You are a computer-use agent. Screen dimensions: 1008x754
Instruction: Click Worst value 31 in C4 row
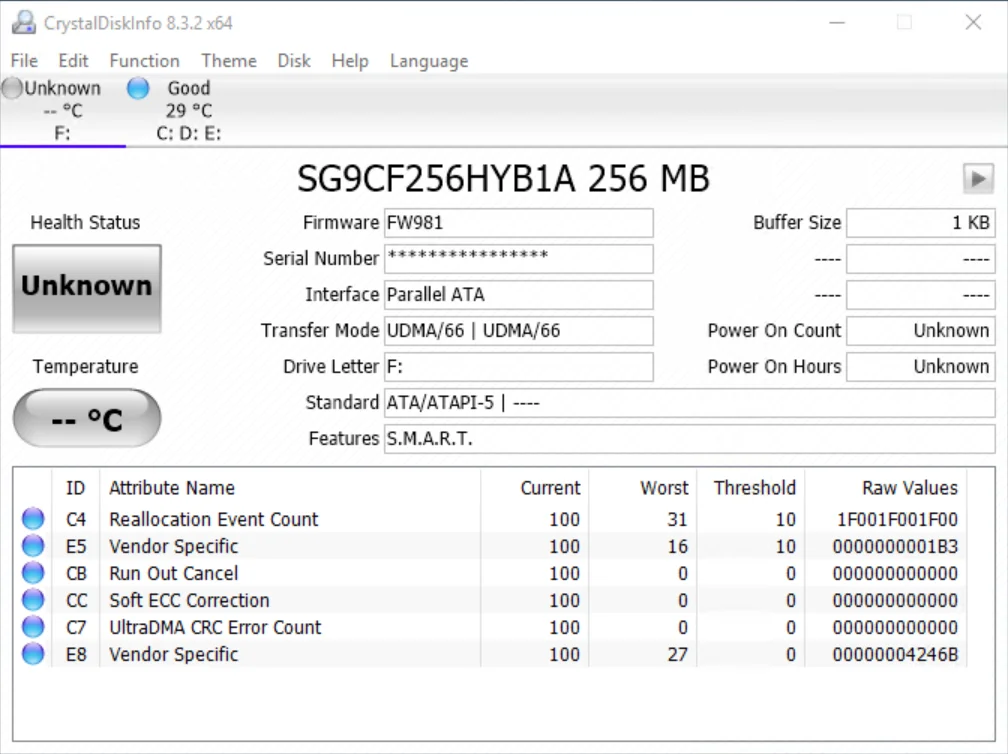point(677,519)
